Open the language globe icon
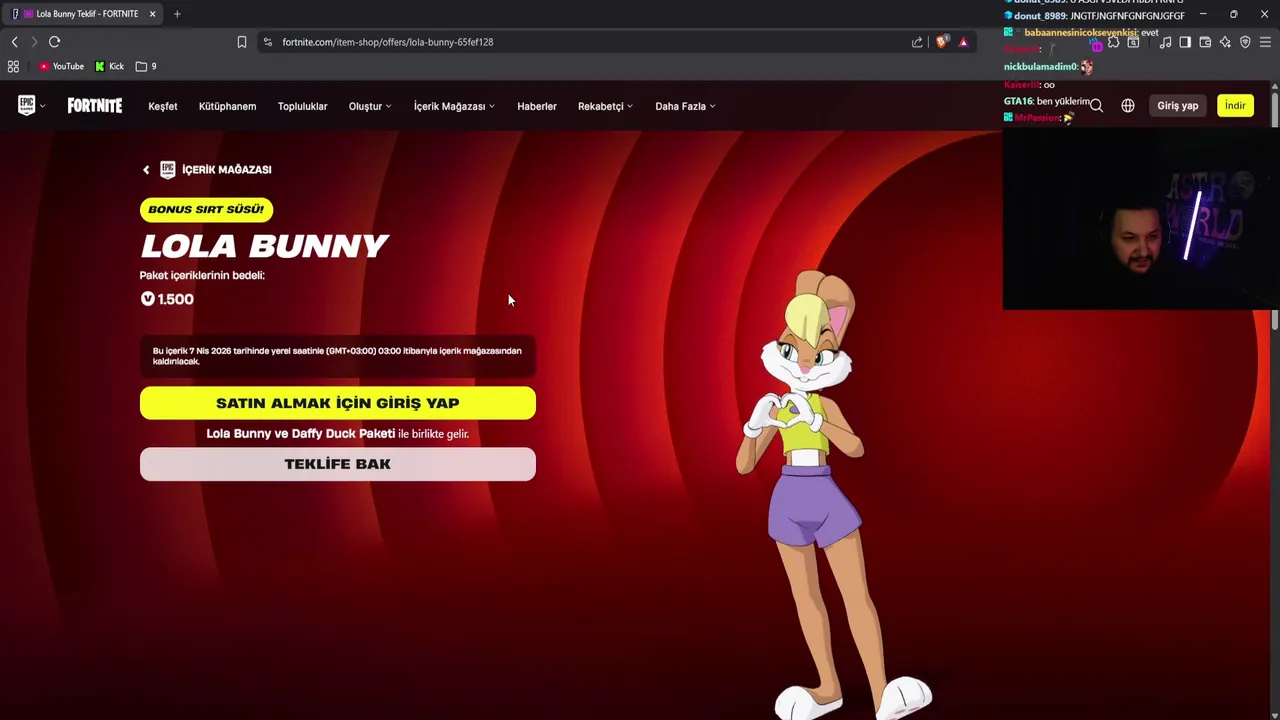The width and height of the screenshot is (1280, 720). coord(1128,106)
